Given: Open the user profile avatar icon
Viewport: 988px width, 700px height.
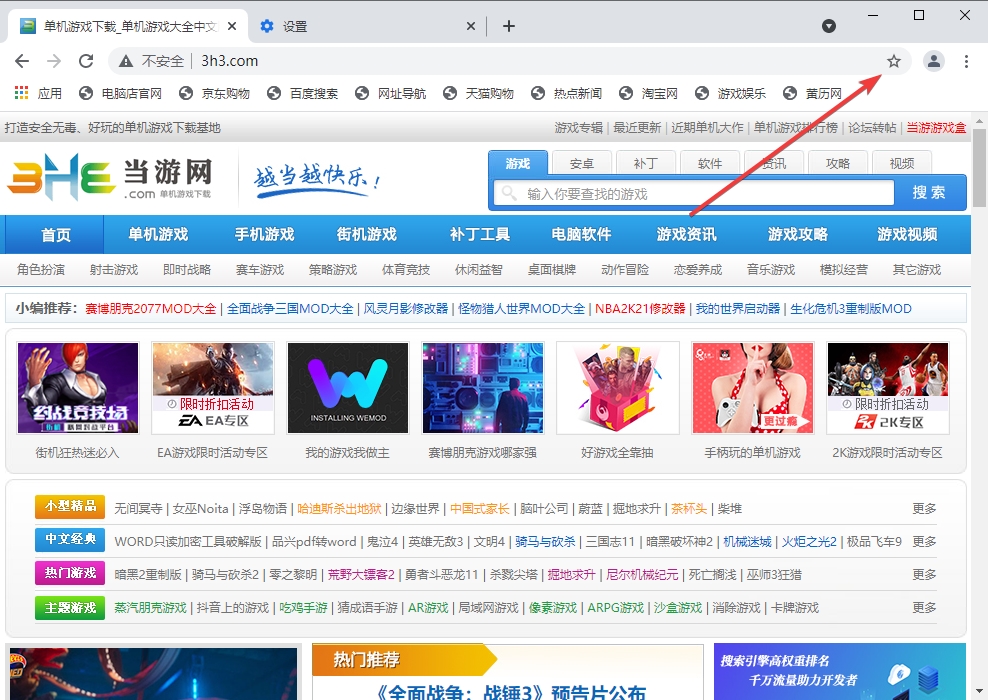Looking at the screenshot, I should (x=934, y=61).
